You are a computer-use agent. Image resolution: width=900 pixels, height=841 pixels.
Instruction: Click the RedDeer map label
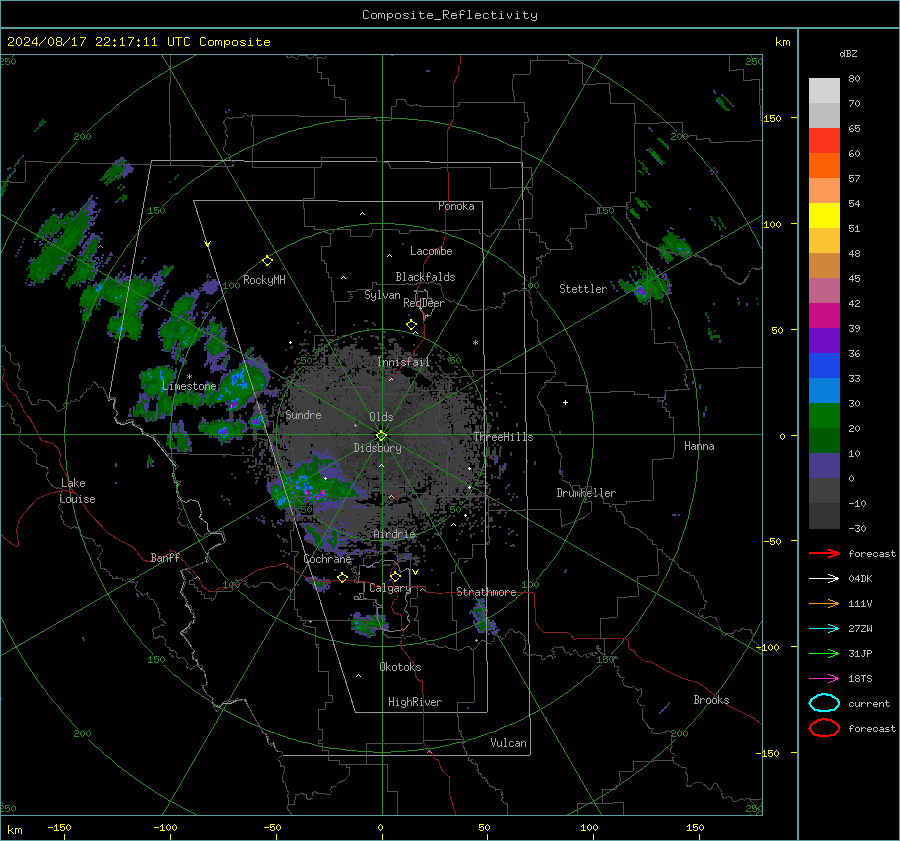pos(424,303)
